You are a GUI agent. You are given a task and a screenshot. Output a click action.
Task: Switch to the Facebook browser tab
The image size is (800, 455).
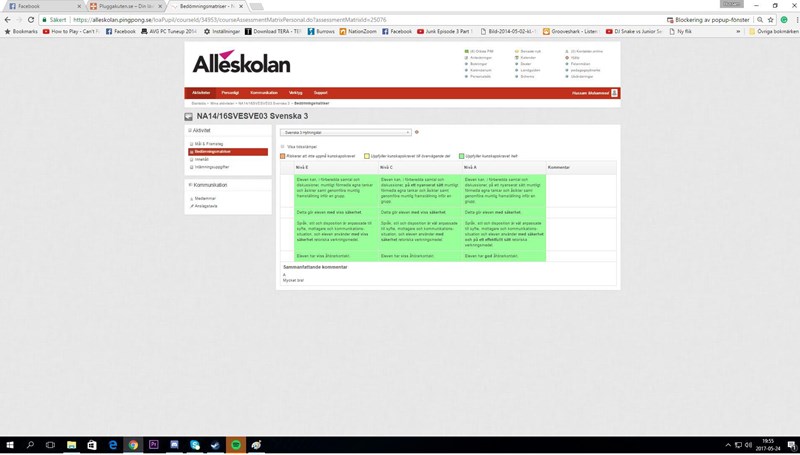pos(38,5)
